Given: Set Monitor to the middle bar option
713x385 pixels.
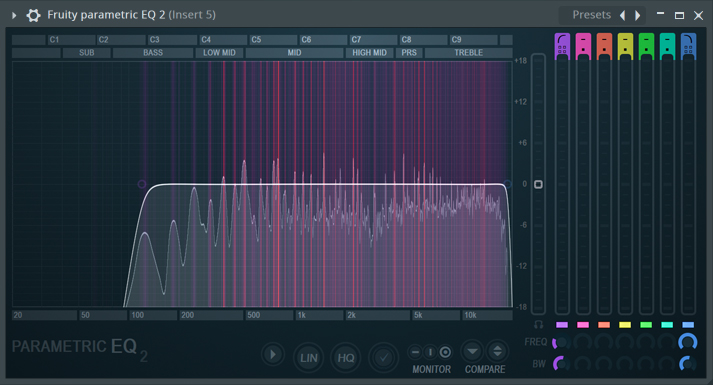Looking at the screenshot, I should [430, 352].
